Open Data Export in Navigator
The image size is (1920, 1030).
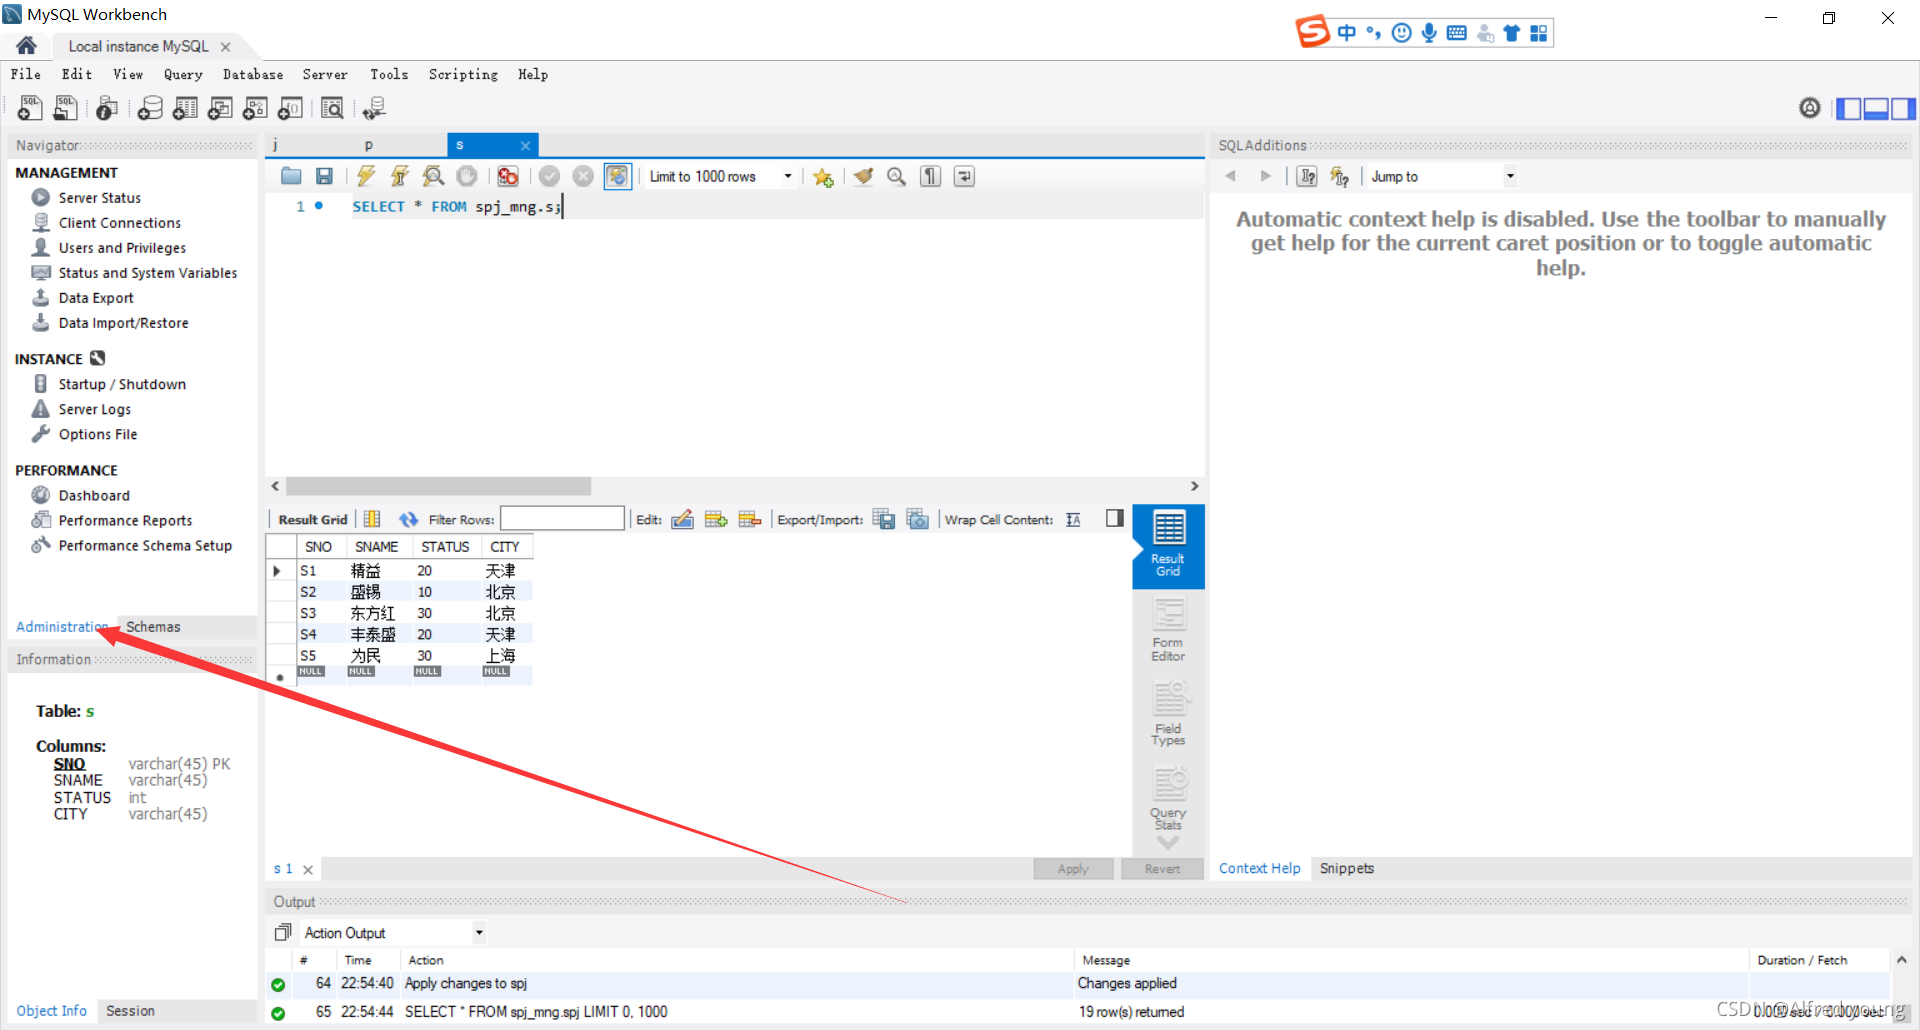tap(96, 298)
